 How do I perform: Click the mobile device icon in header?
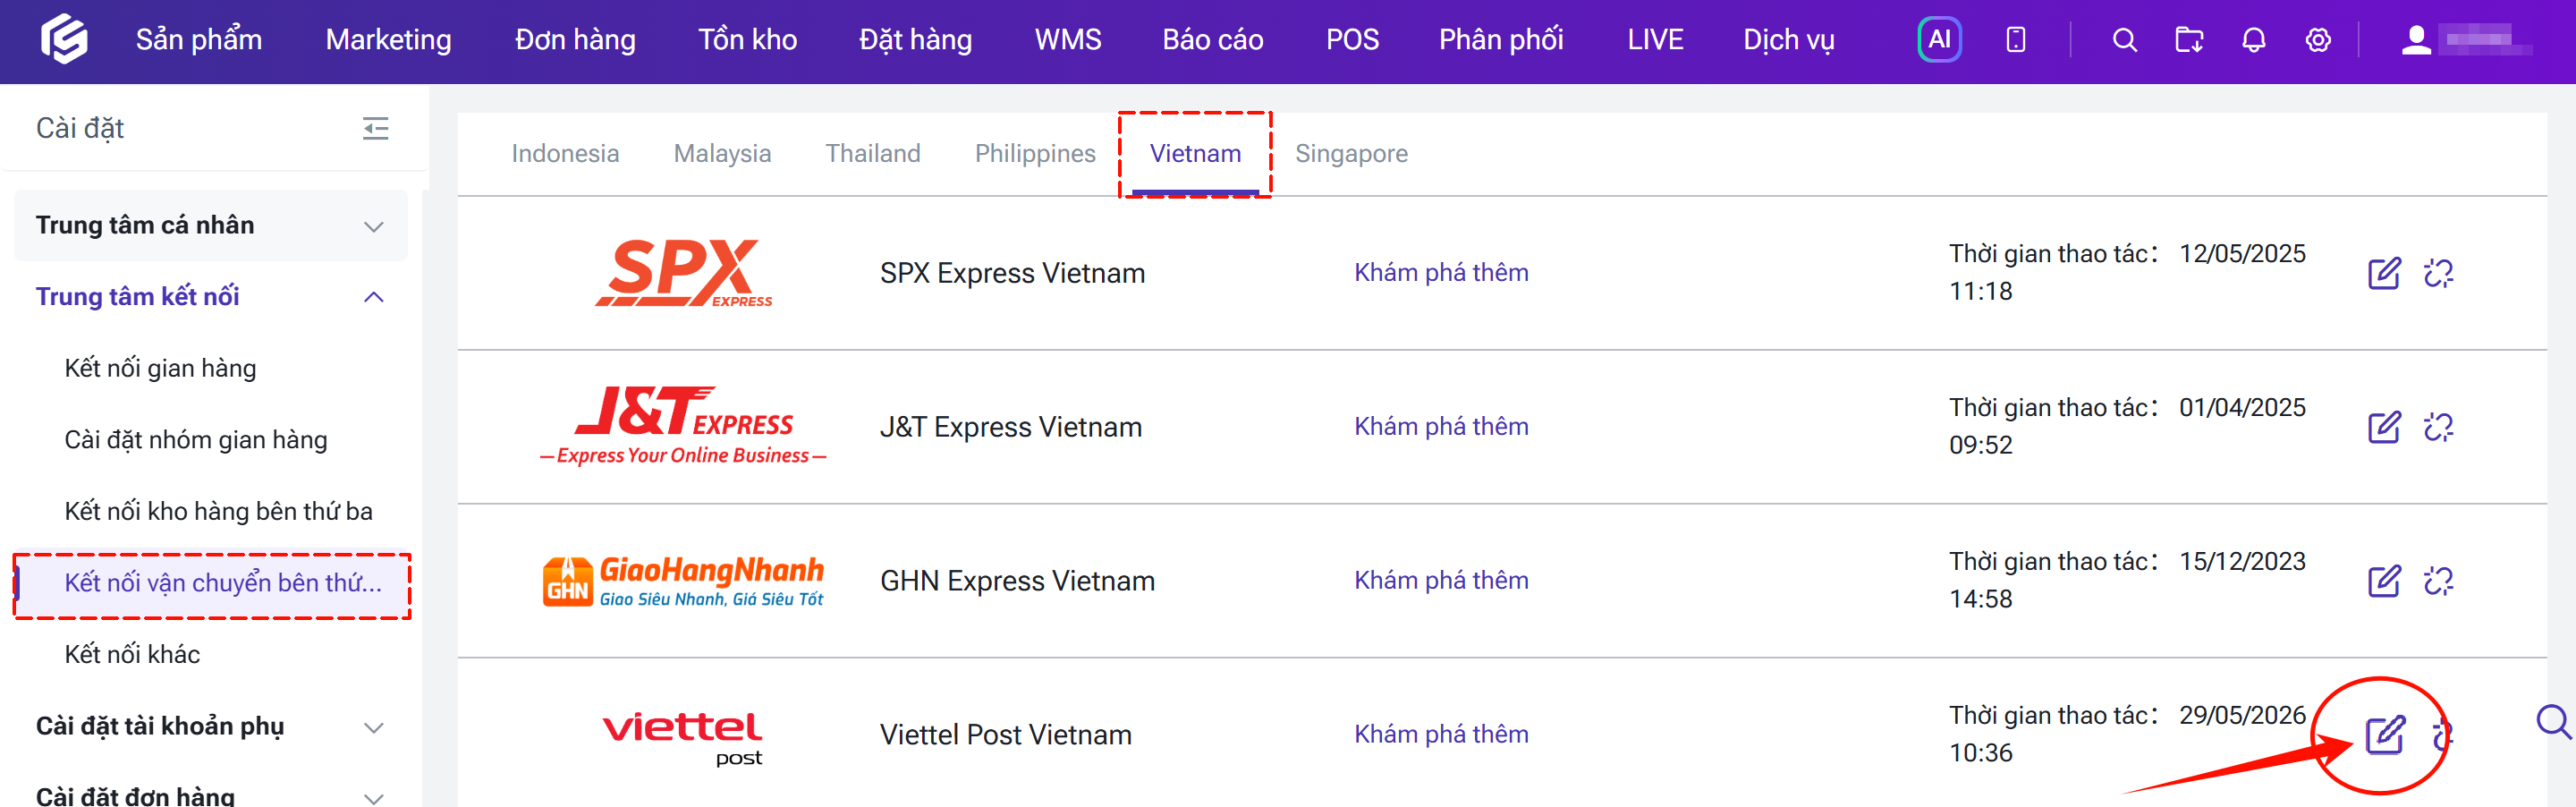tap(2015, 40)
